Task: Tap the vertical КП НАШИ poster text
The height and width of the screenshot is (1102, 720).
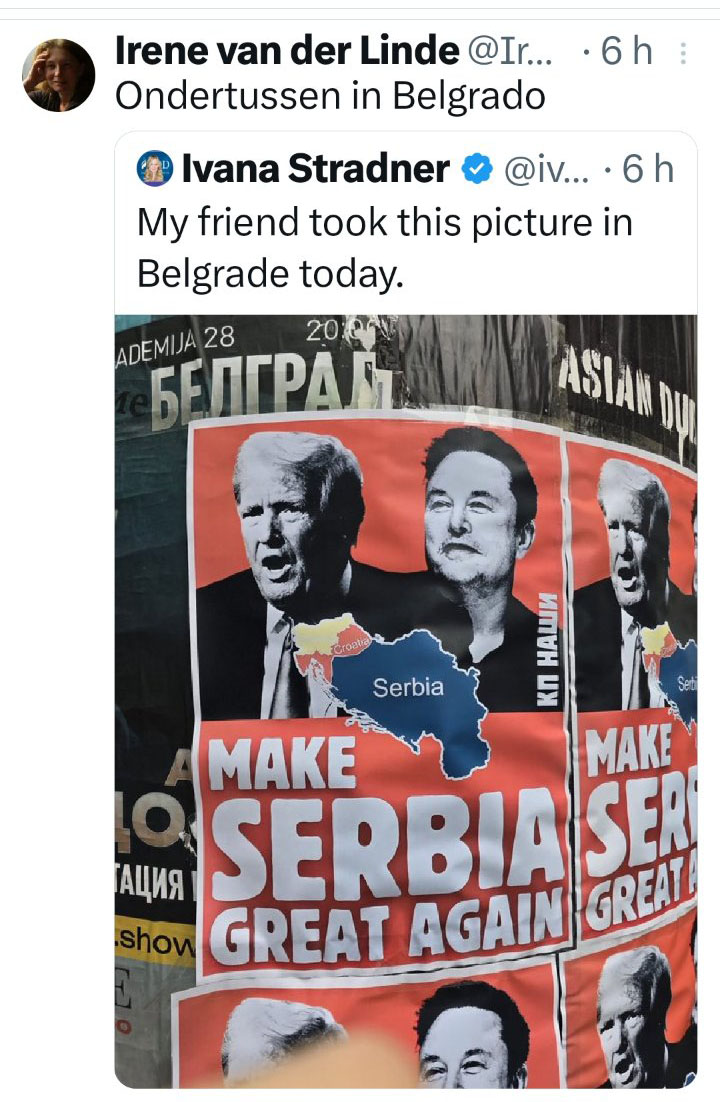Action: click(548, 648)
